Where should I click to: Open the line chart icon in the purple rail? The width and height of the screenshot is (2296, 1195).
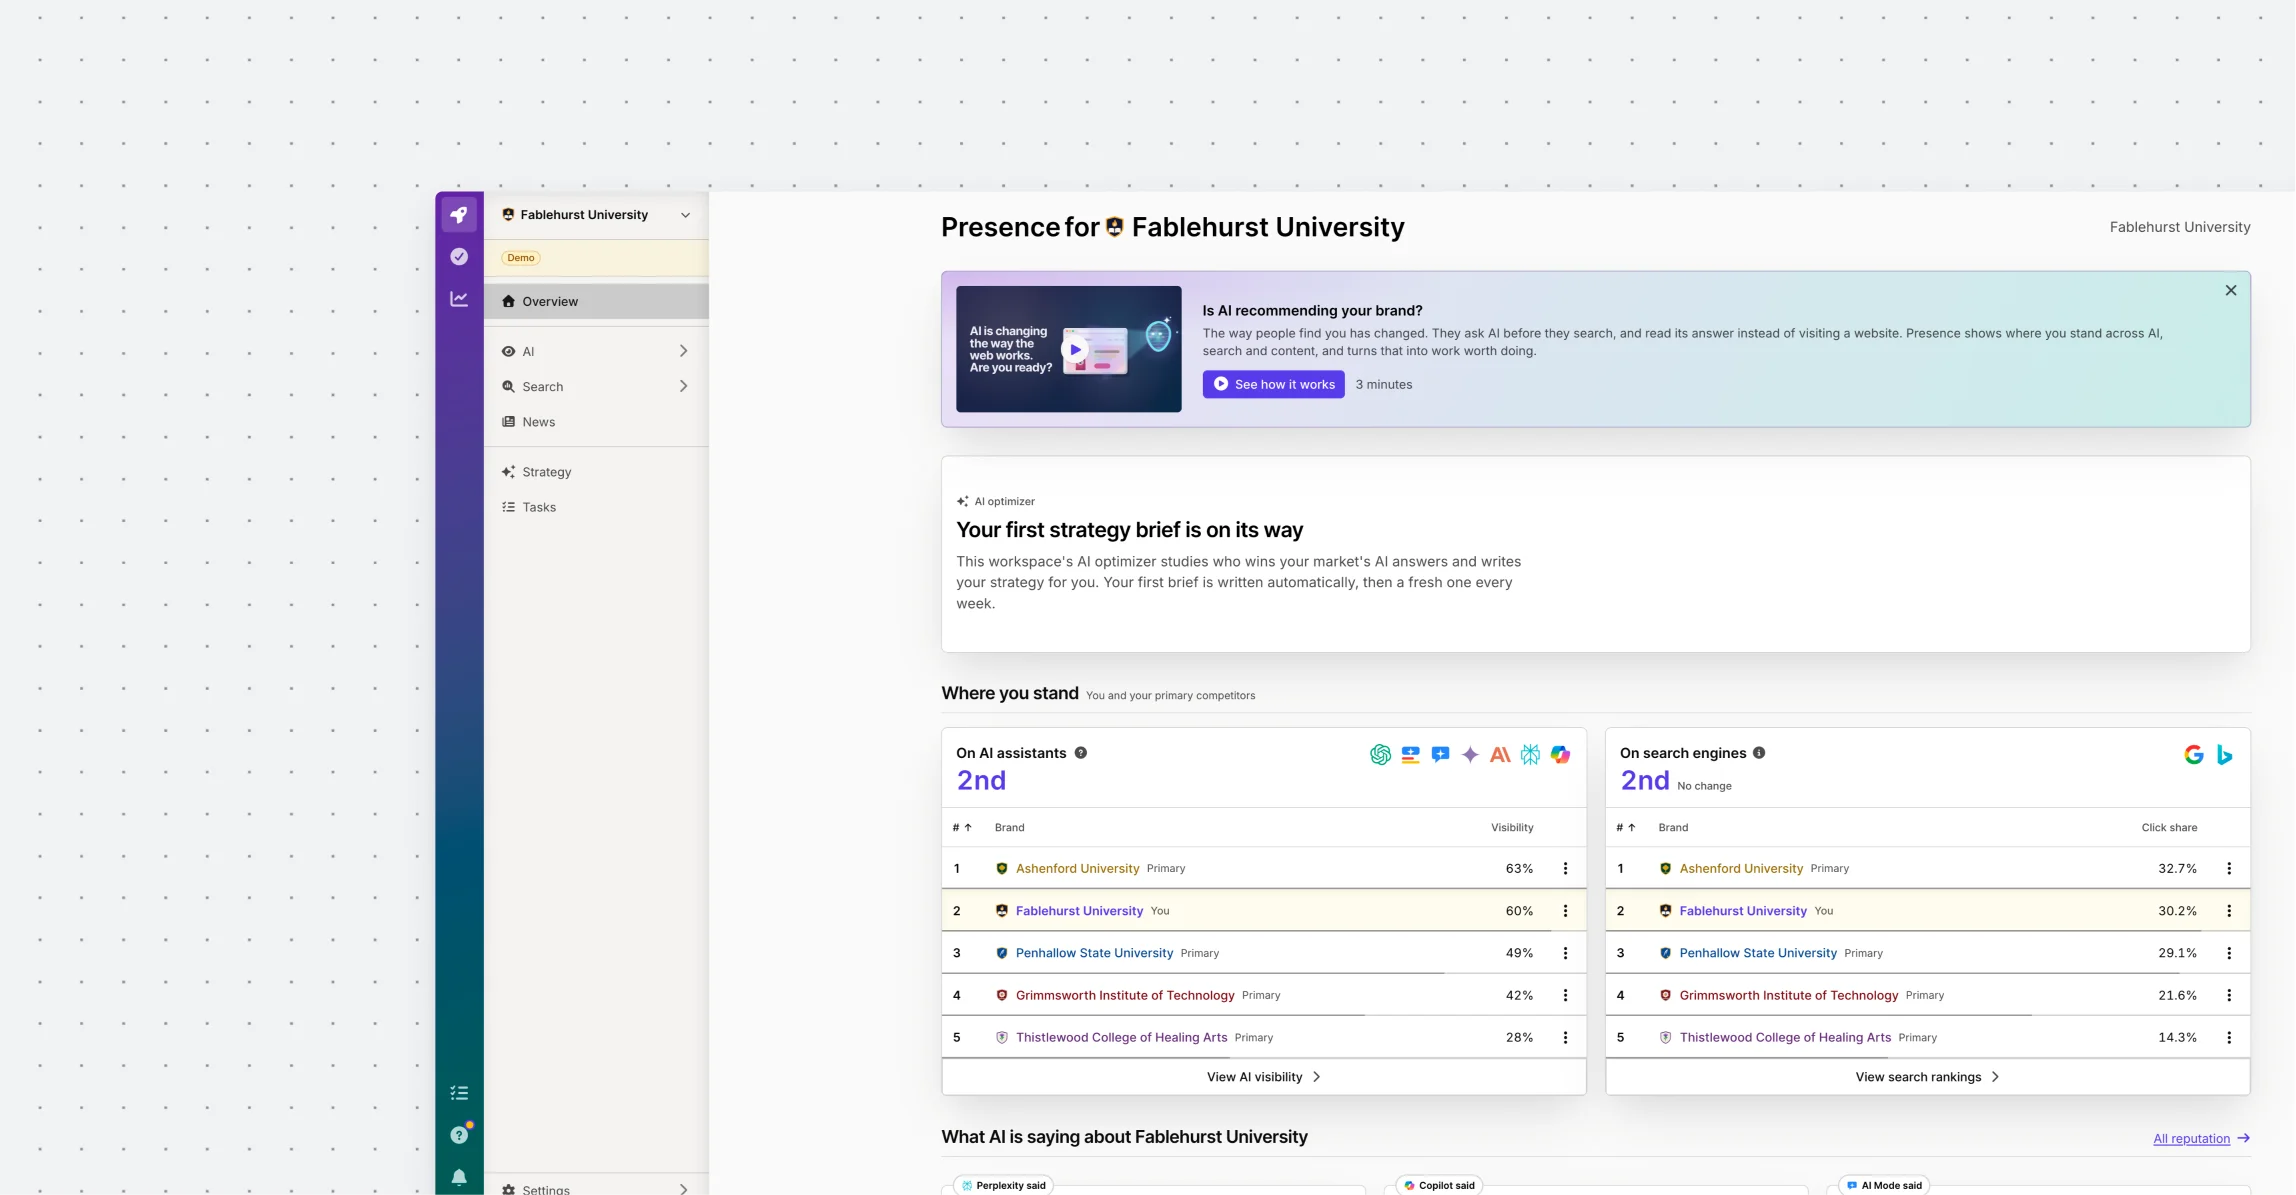[459, 299]
